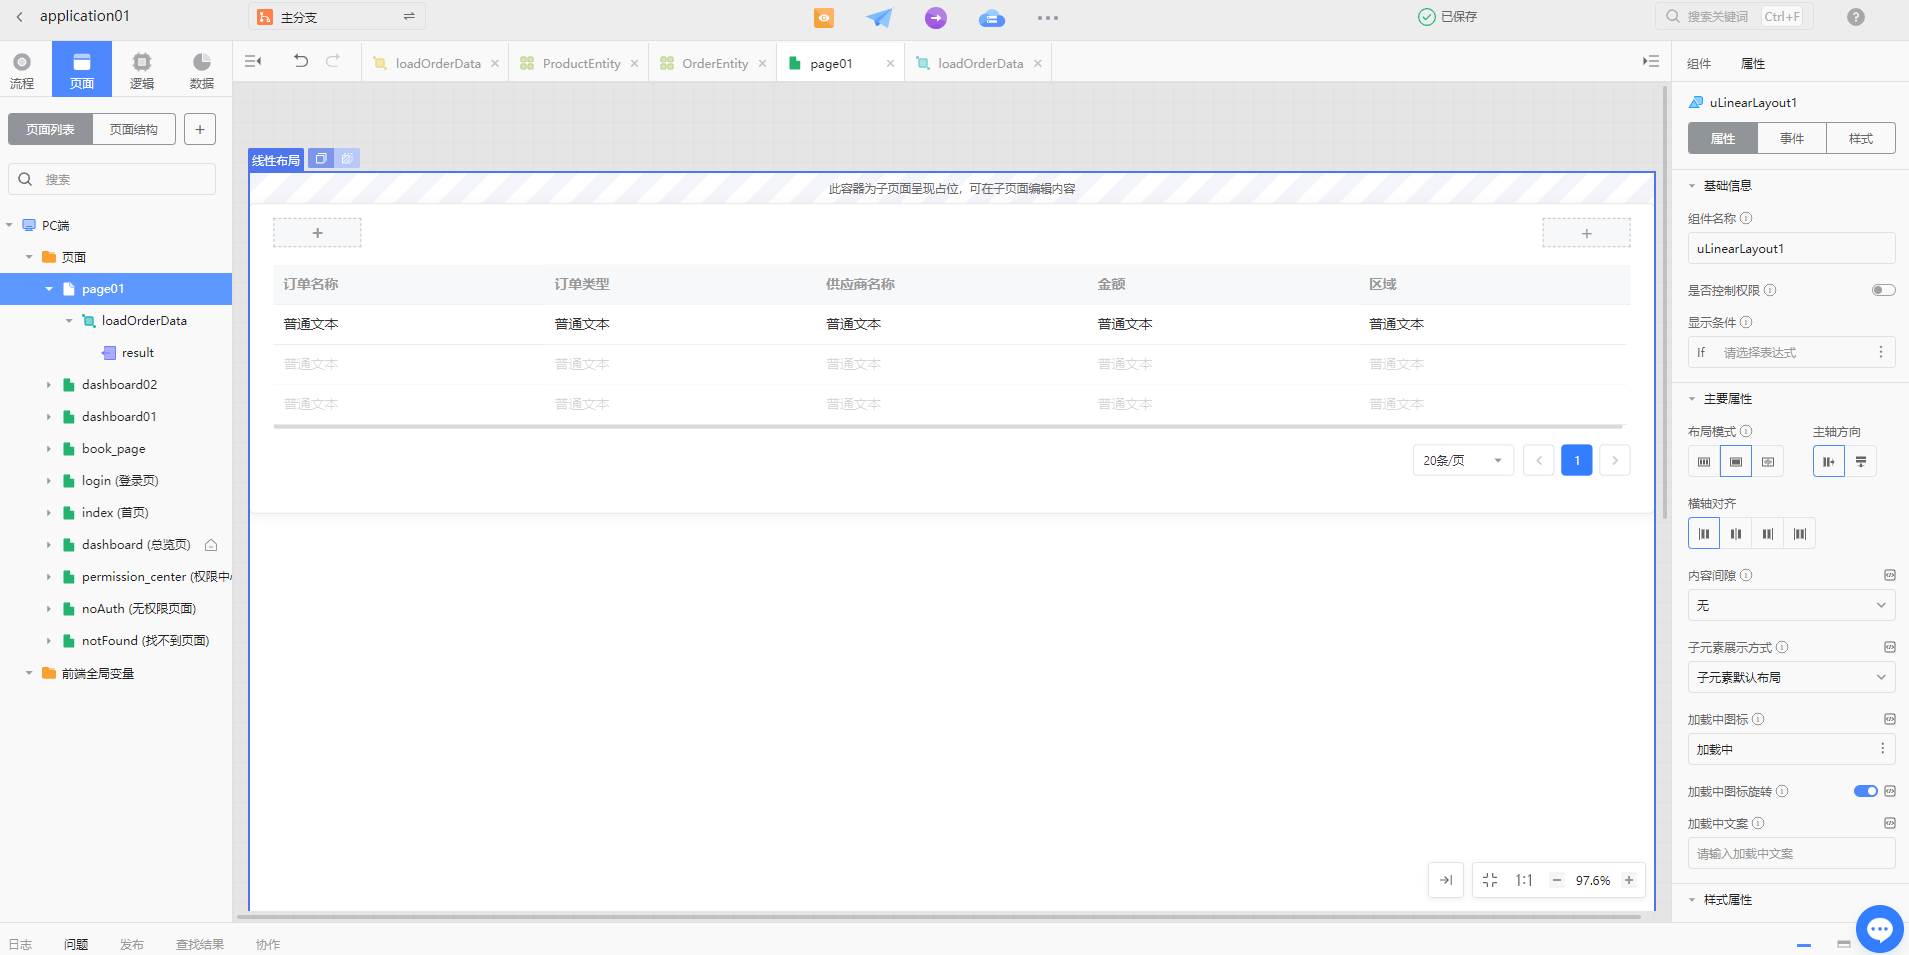This screenshot has height=955, width=1909.
Task: Click the next page arrow in pagination
Action: click(1615, 460)
